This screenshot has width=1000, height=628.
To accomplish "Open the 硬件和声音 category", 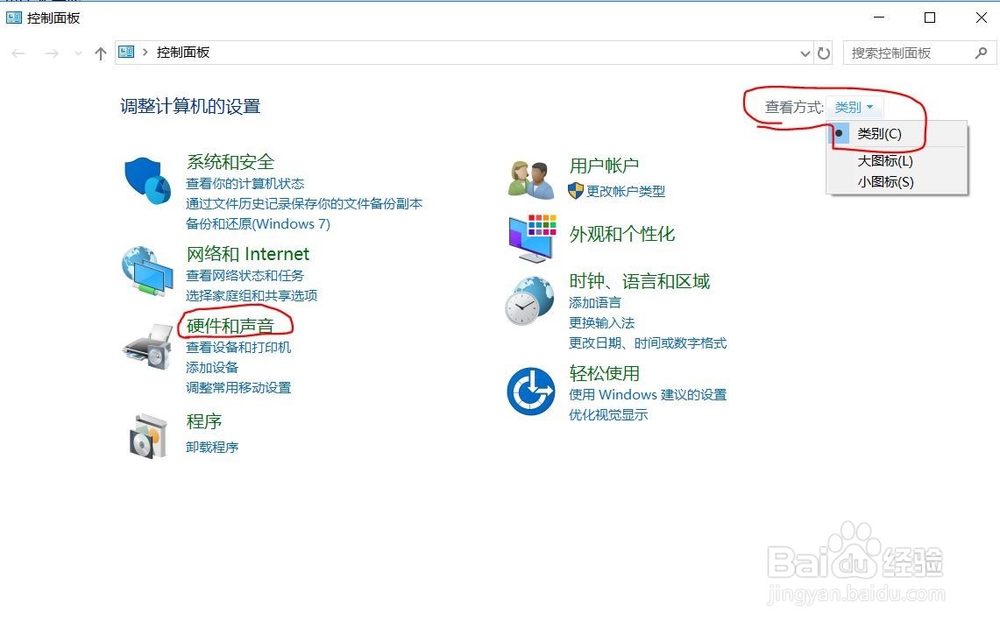I will click(230, 326).
